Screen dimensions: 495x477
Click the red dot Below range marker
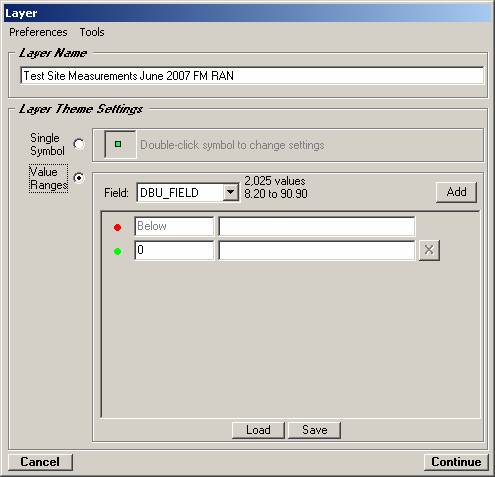(117, 227)
